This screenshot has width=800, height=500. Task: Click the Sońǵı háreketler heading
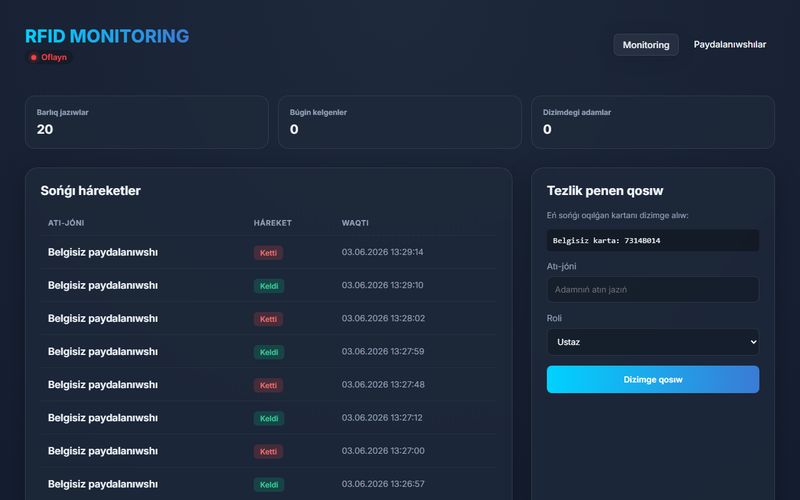90,191
